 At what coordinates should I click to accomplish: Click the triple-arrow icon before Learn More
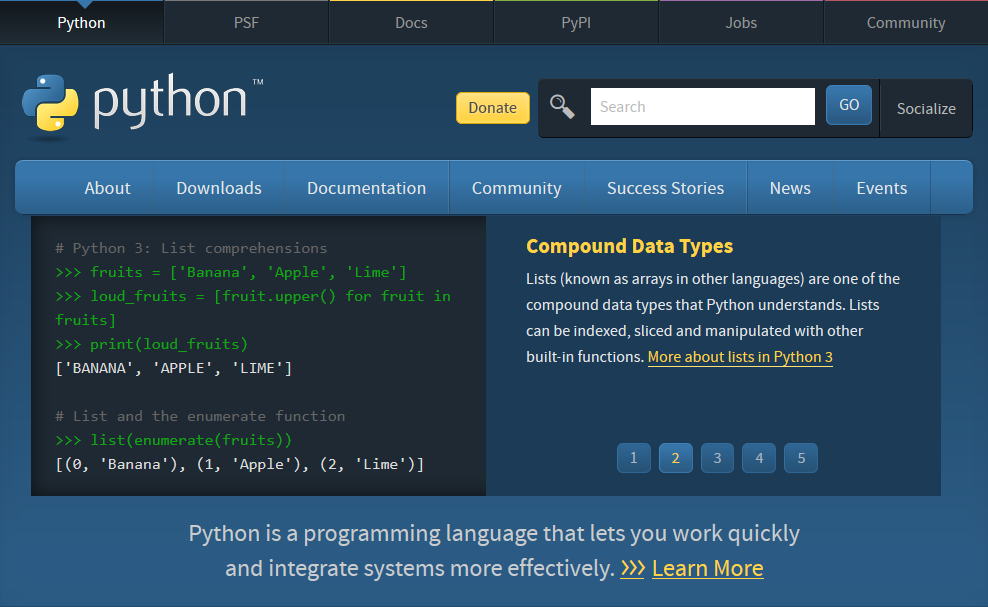click(633, 568)
